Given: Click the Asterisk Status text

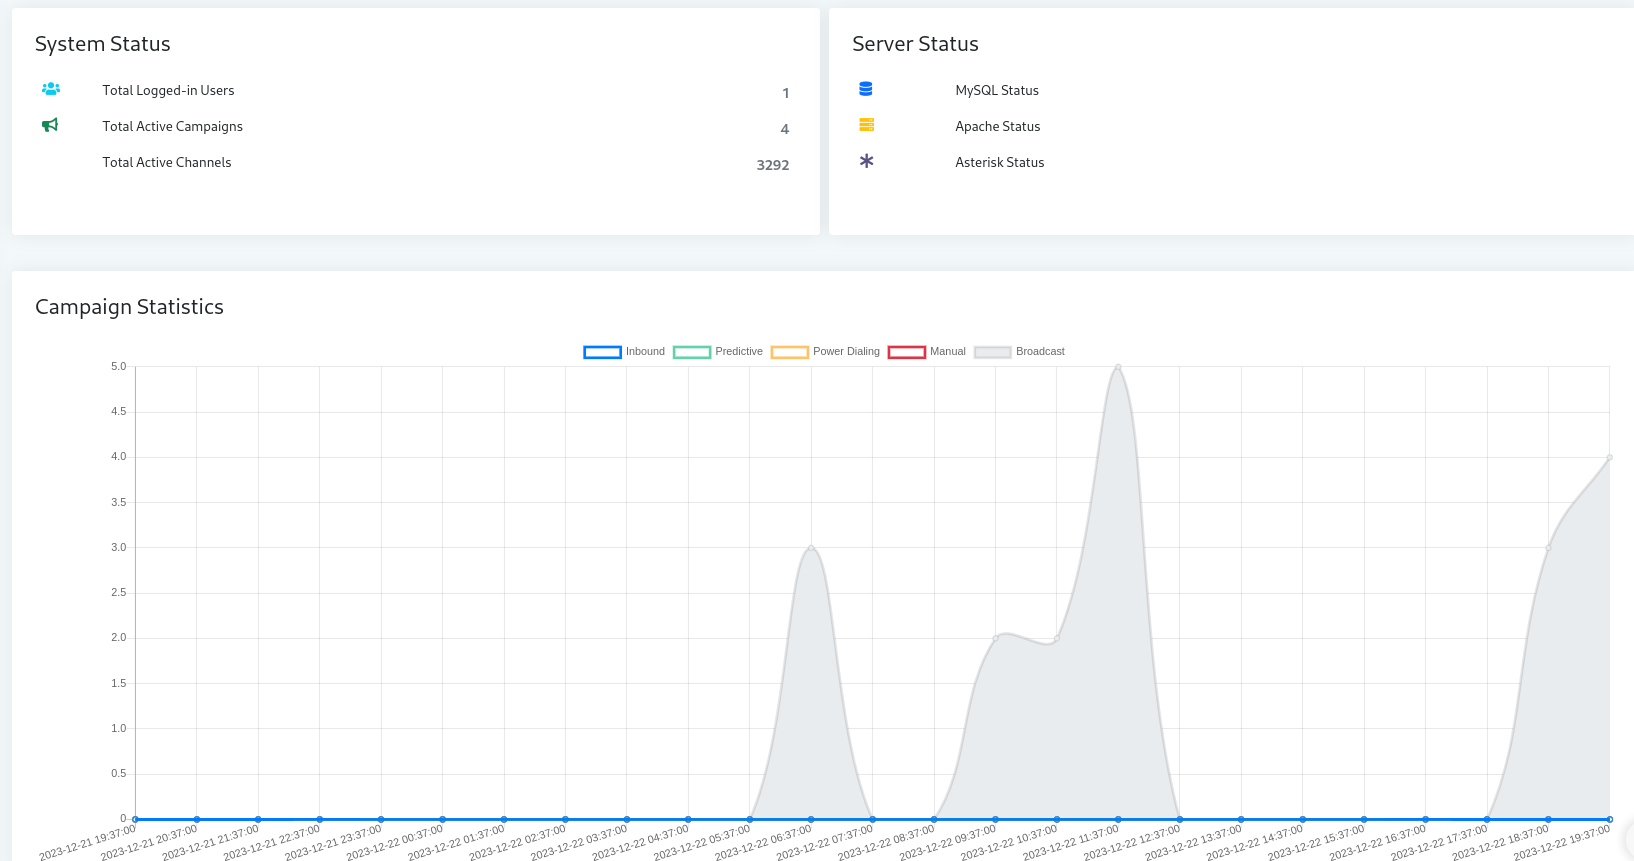Looking at the screenshot, I should point(1000,162).
